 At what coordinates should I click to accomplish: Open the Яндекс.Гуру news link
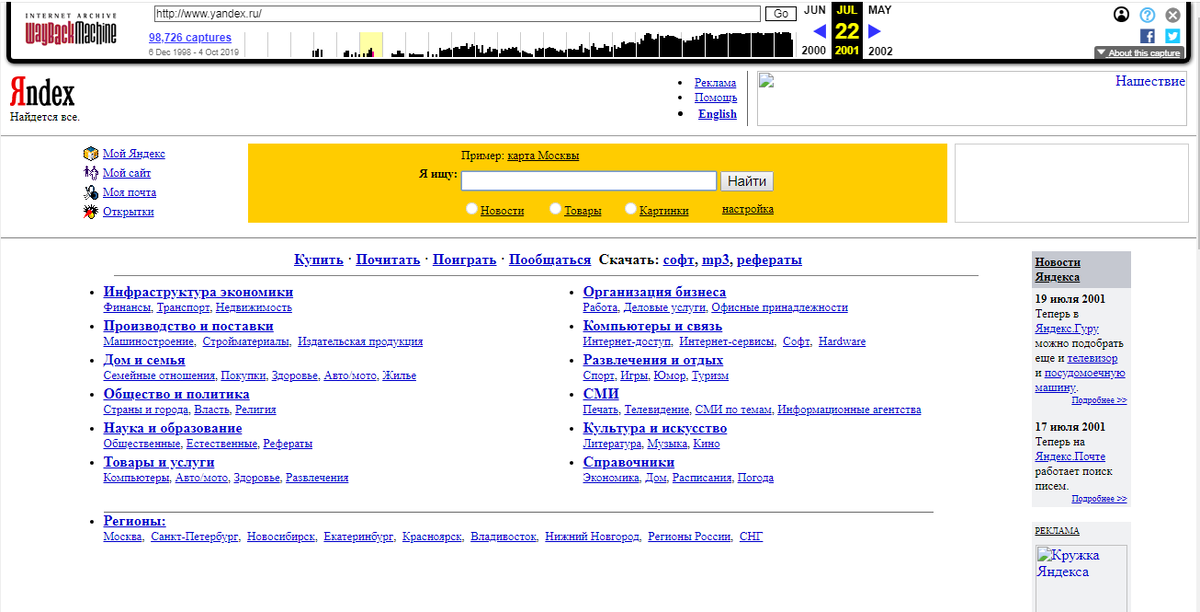pos(1066,328)
